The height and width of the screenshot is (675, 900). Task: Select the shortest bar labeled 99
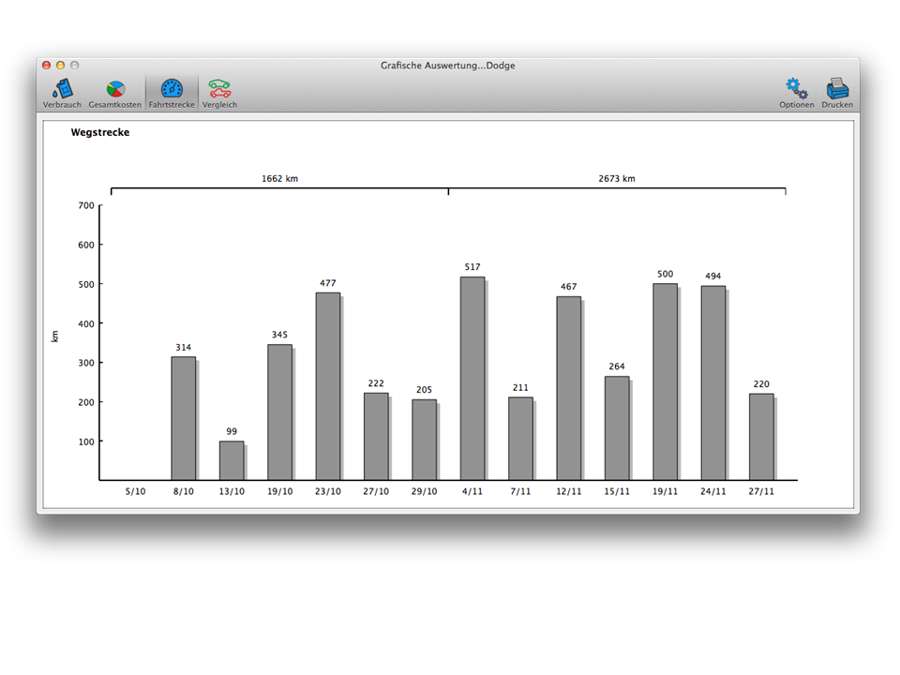click(231, 461)
